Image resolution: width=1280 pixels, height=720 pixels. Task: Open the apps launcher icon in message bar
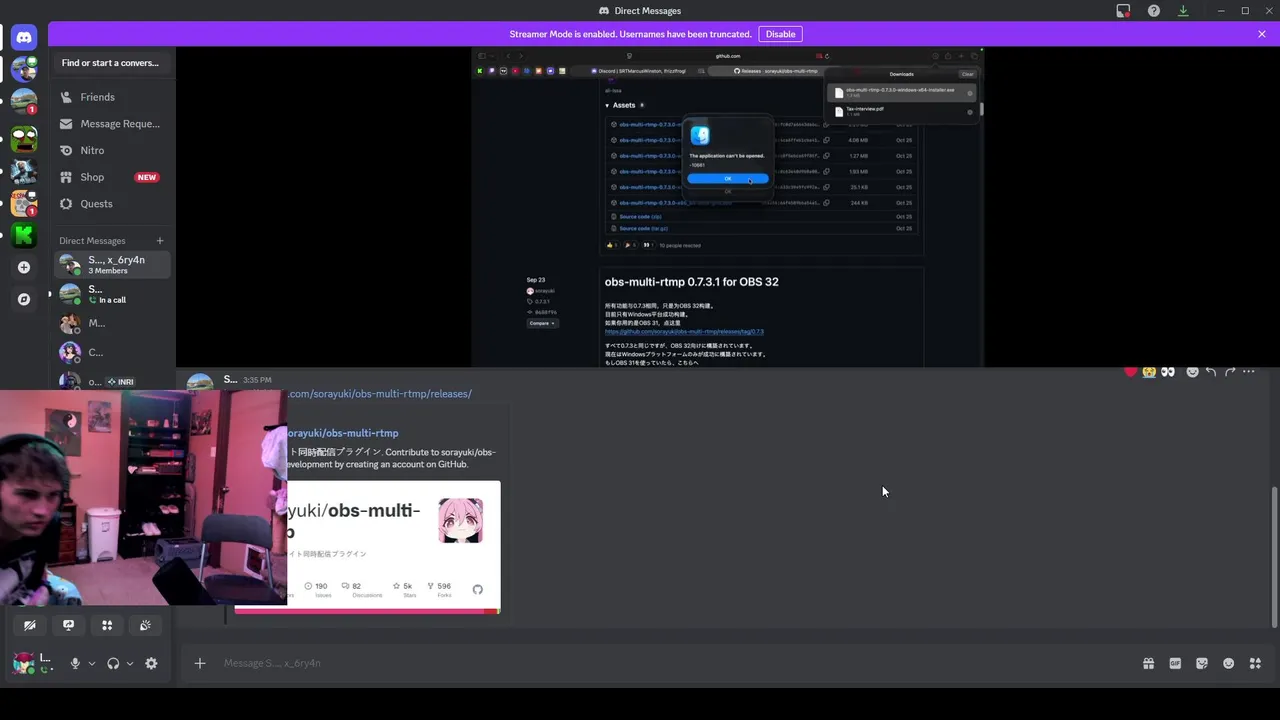pyautogui.click(x=1255, y=663)
